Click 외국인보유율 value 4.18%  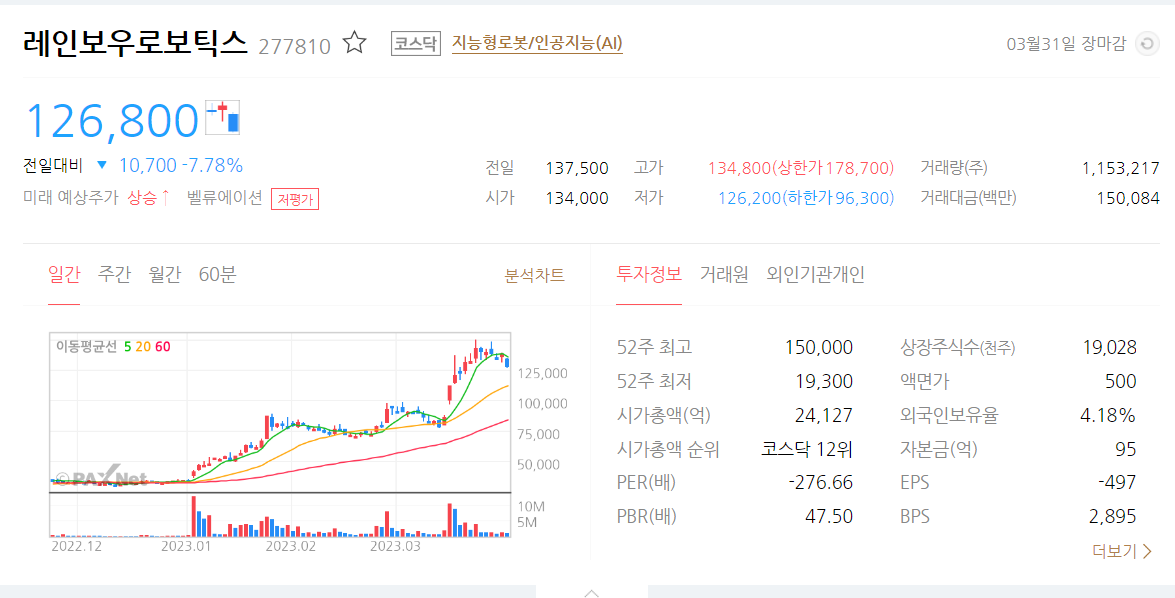[x=1107, y=415]
